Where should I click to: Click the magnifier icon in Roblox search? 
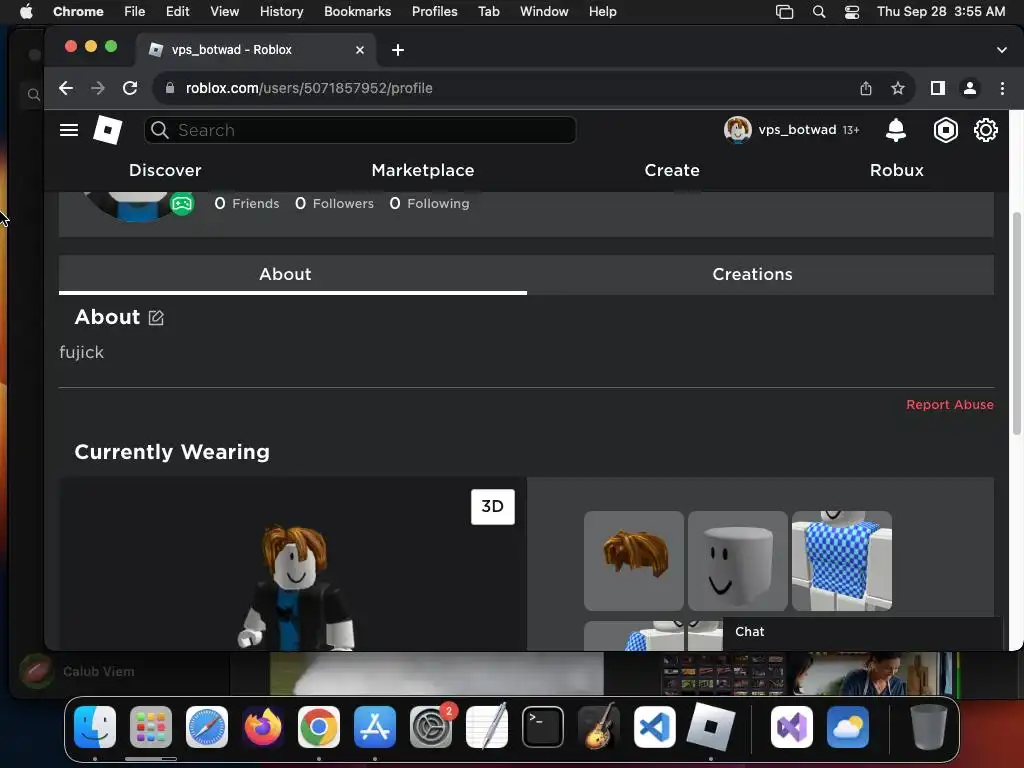coord(159,130)
